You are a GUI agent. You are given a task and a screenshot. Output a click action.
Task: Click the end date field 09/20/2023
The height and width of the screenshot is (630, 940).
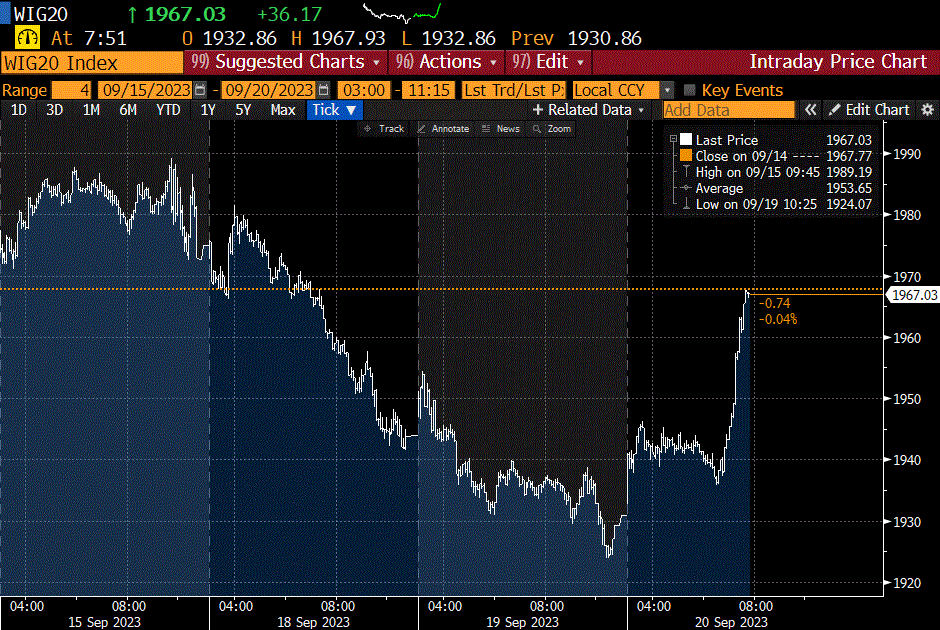pos(269,90)
